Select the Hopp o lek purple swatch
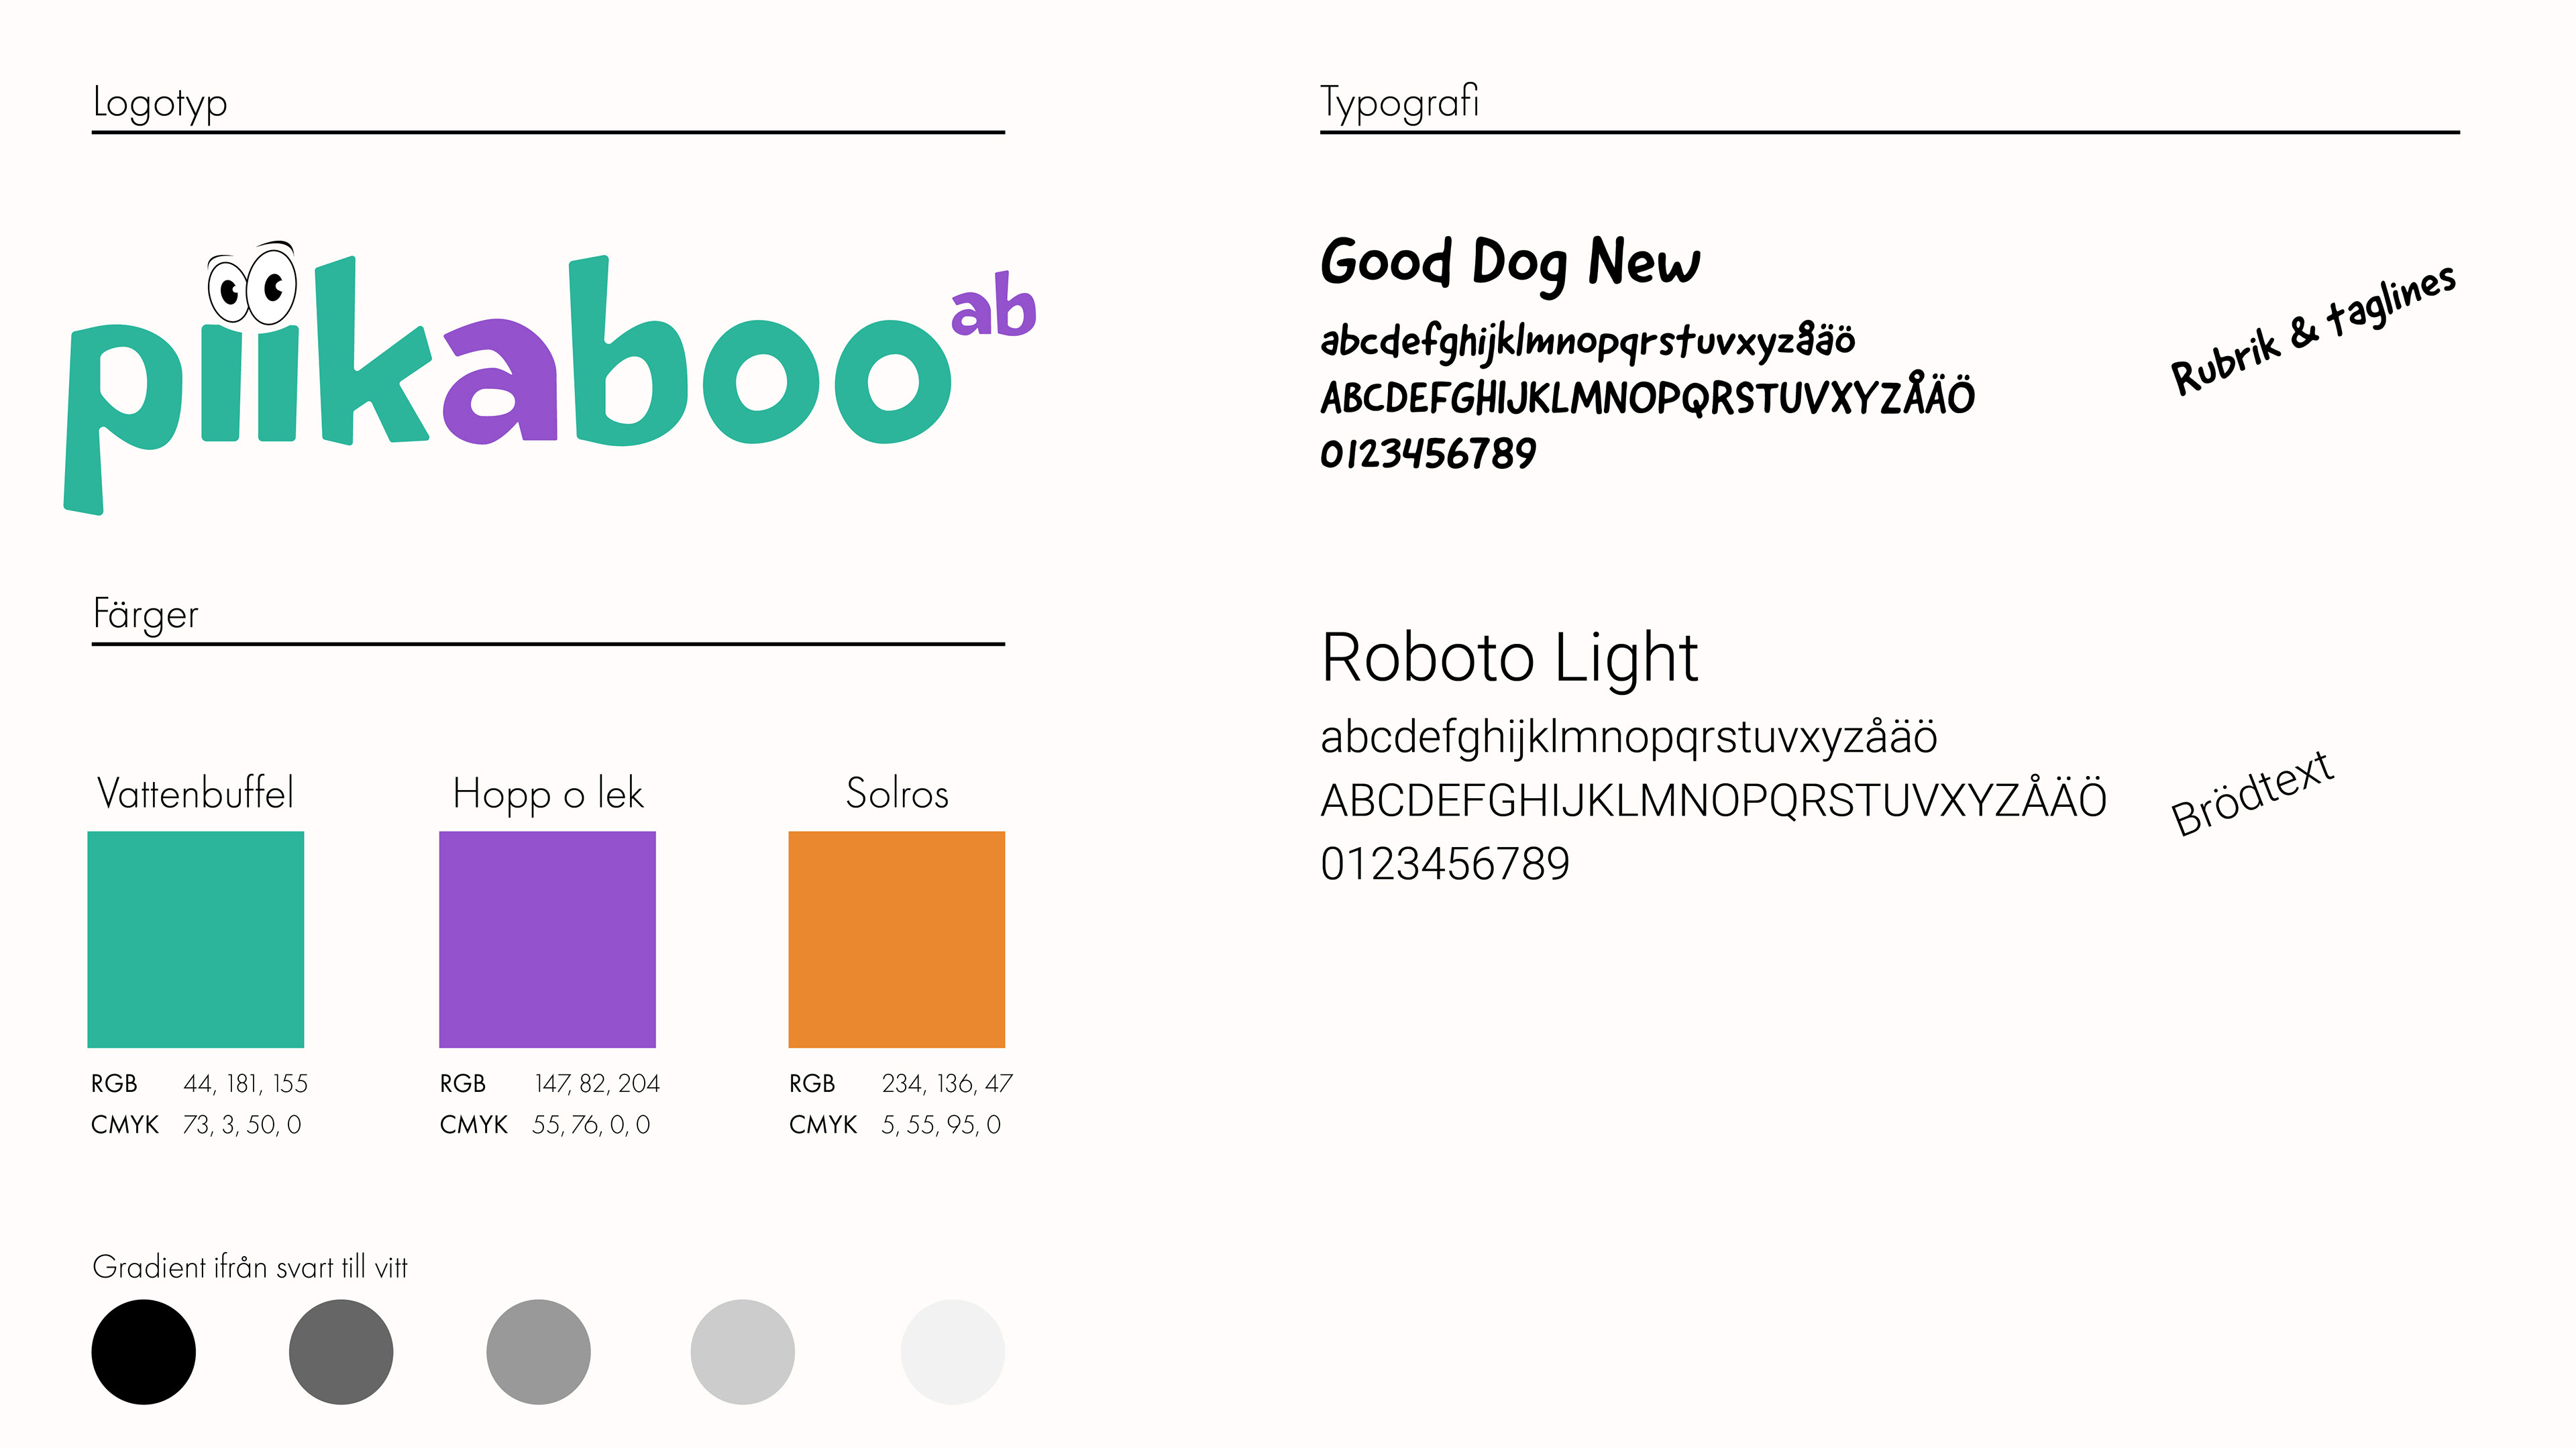 pyautogui.click(x=547, y=939)
